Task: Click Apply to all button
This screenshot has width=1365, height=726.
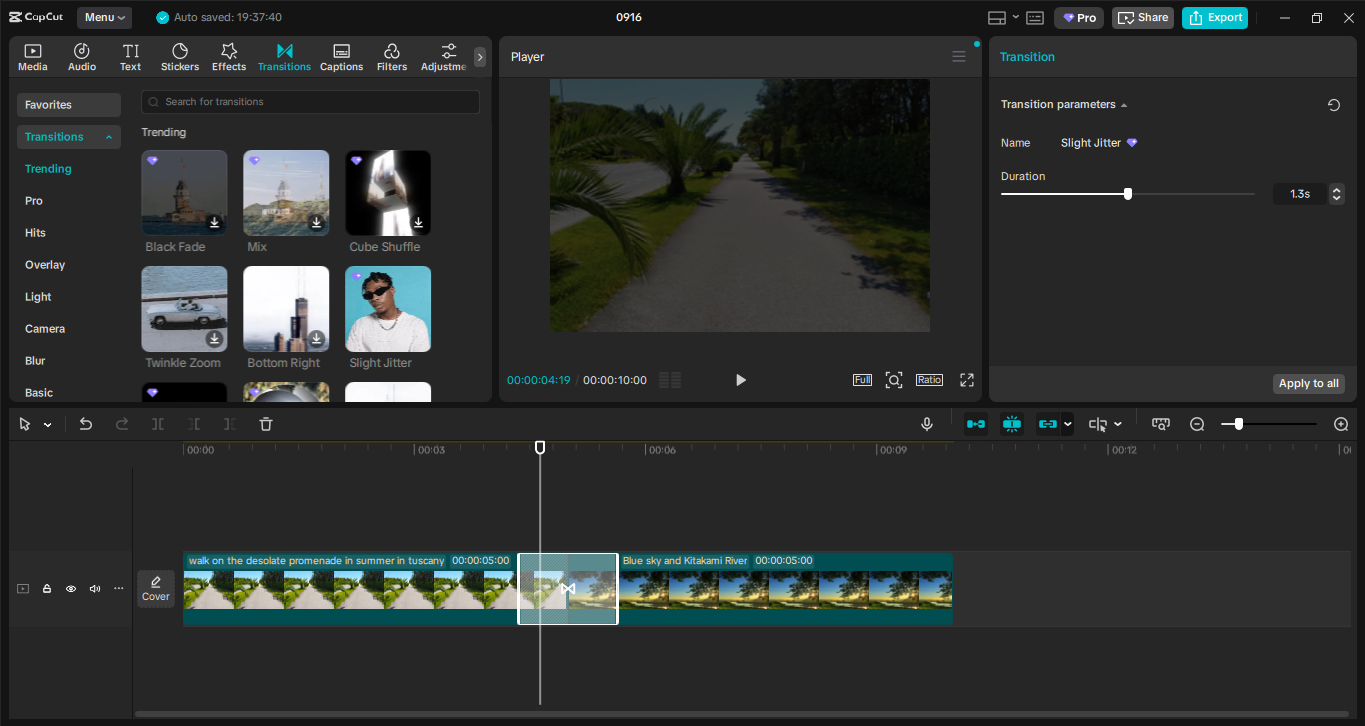Action: pos(1308,383)
